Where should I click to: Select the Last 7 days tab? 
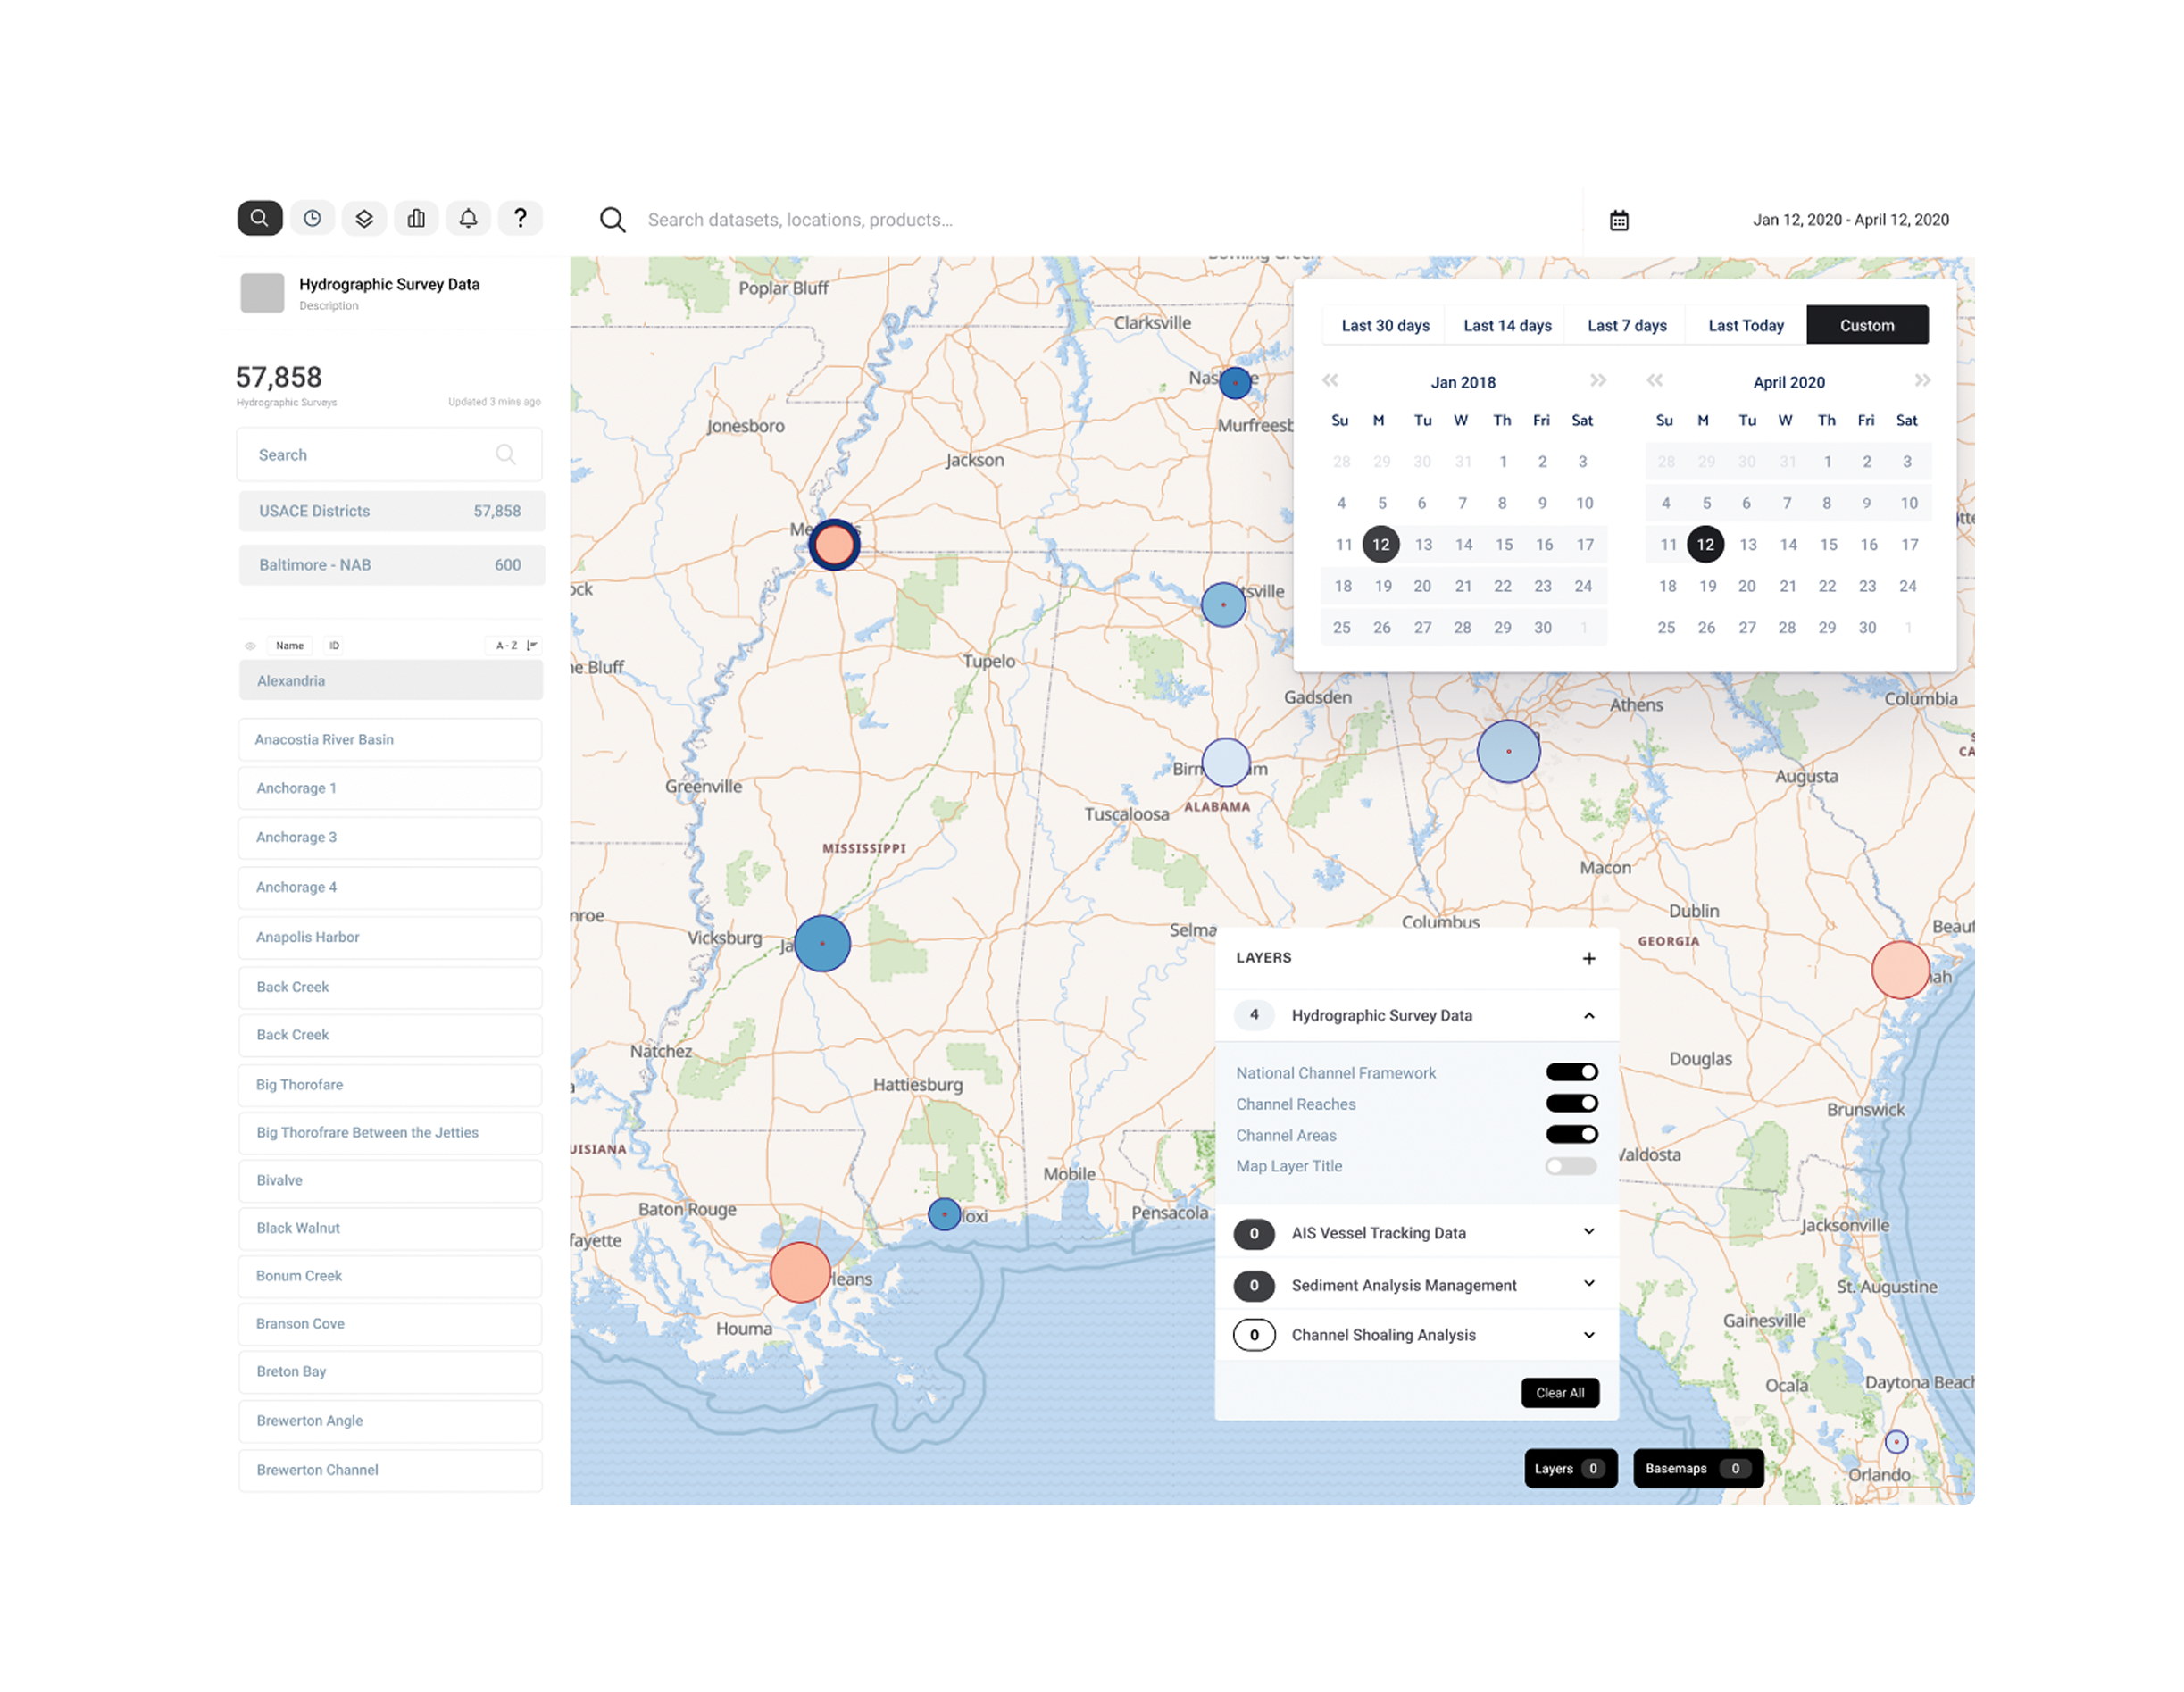[x=1626, y=325]
